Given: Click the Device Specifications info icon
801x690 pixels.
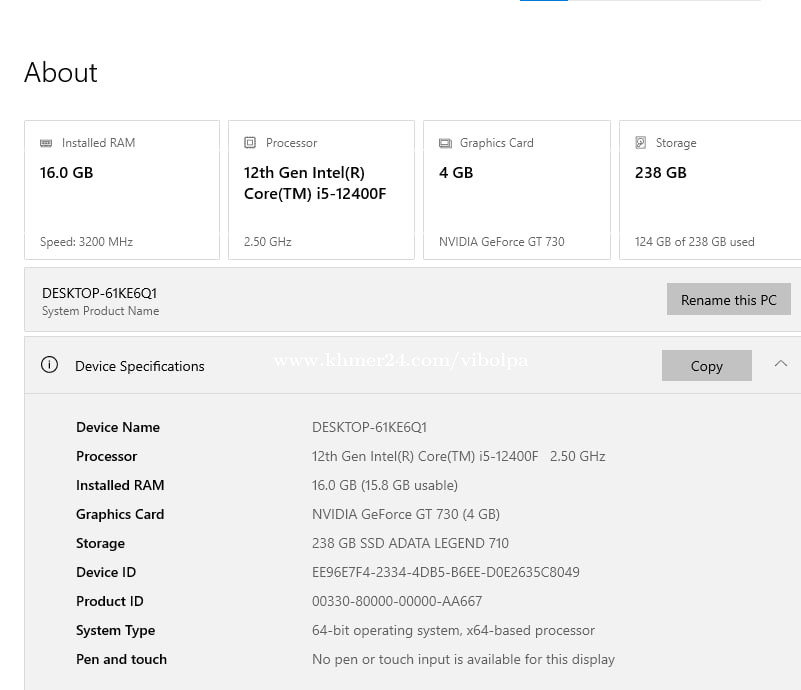Looking at the screenshot, I should 49,365.
